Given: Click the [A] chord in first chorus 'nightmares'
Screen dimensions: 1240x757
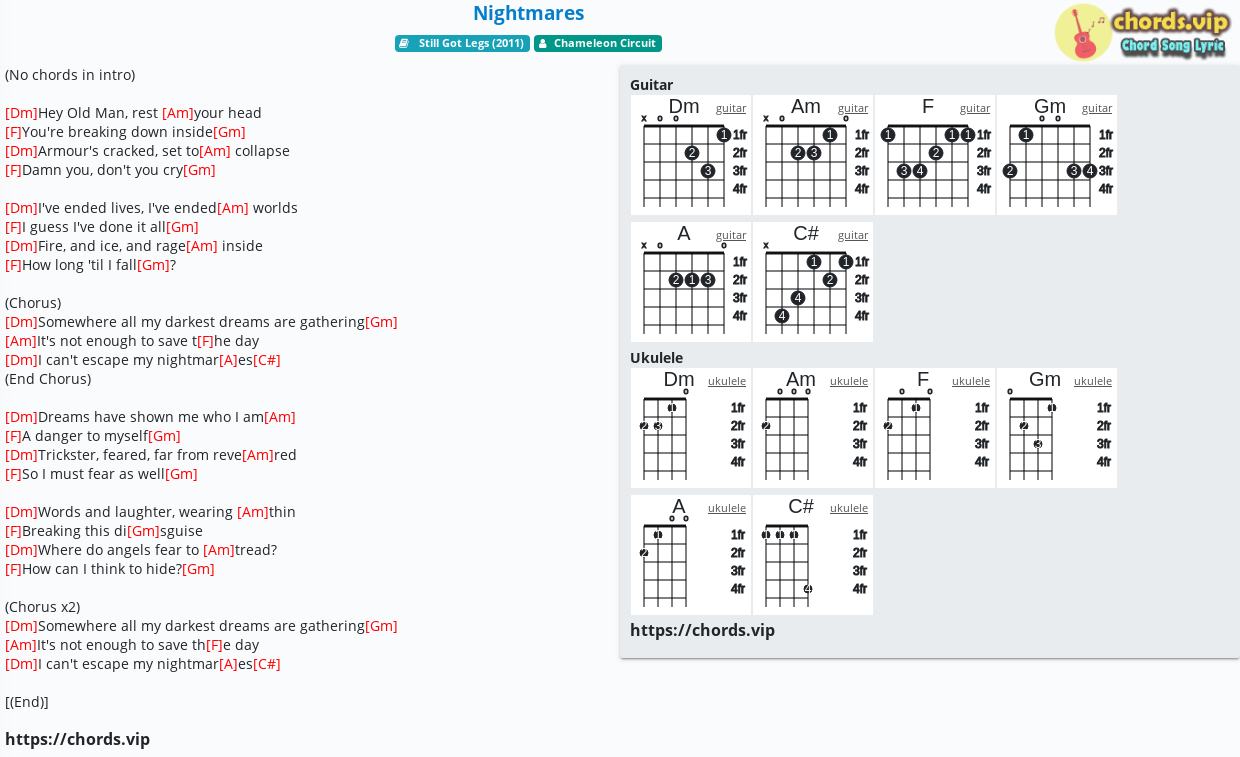Looking at the screenshot, I should pyautogui.click(x=228, y=360).
